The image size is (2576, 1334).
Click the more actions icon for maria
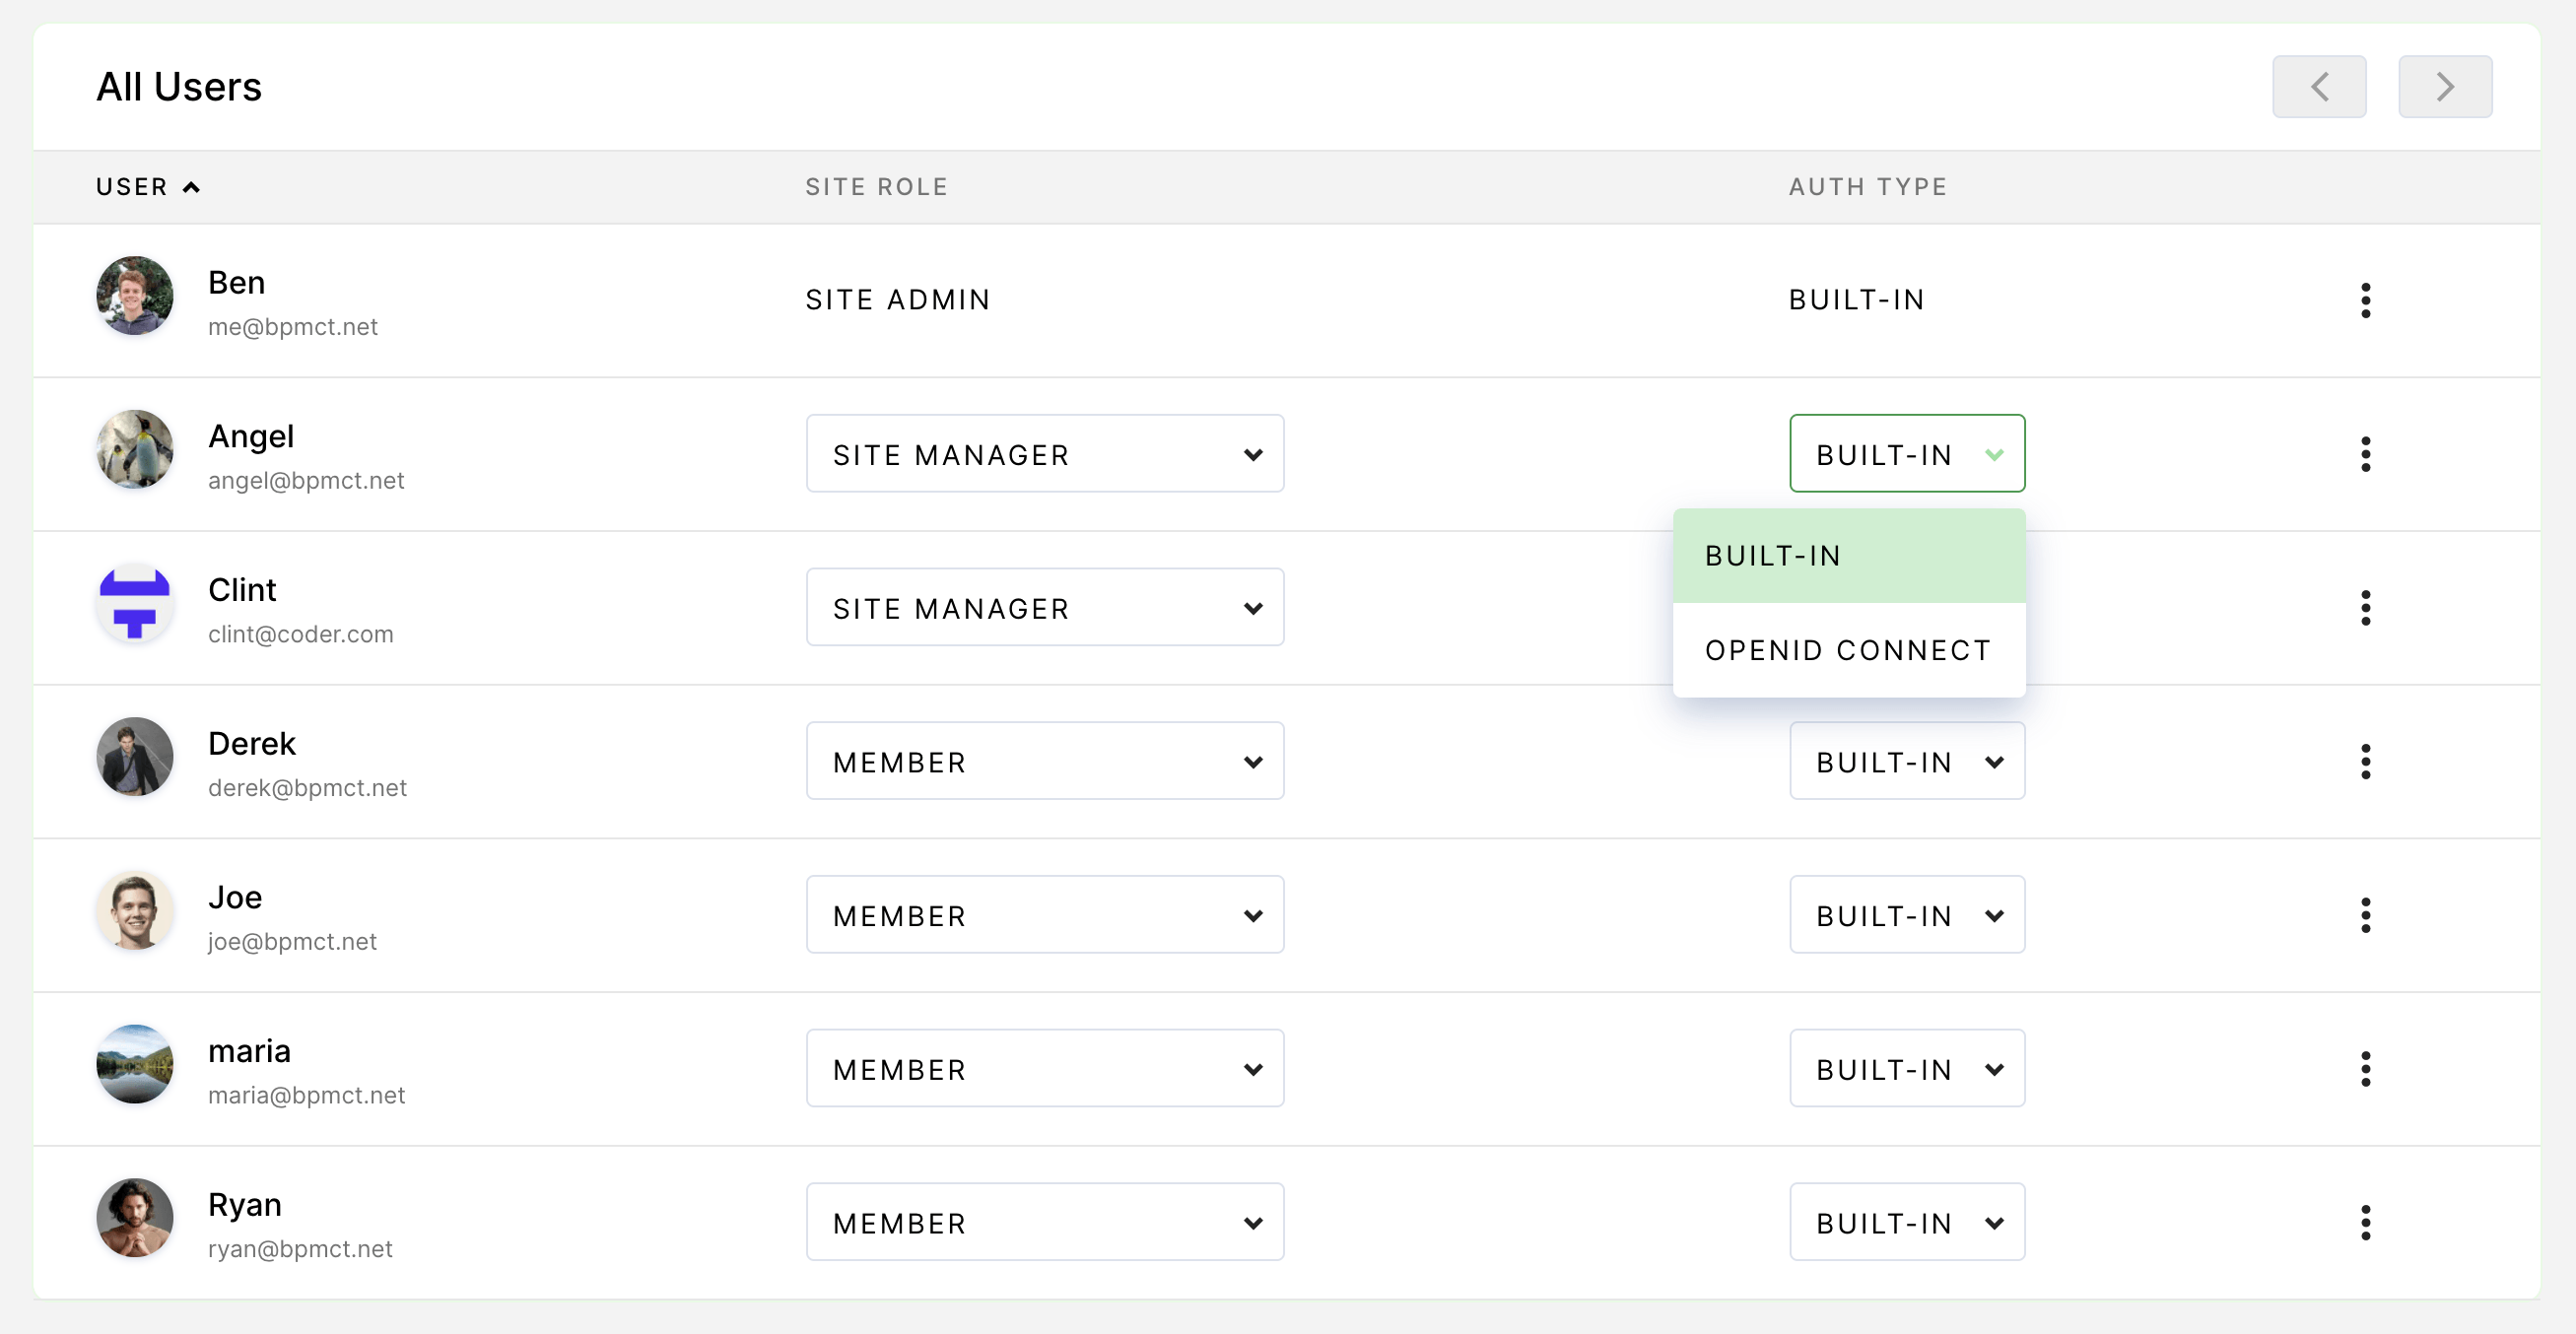(2365, 1069)
